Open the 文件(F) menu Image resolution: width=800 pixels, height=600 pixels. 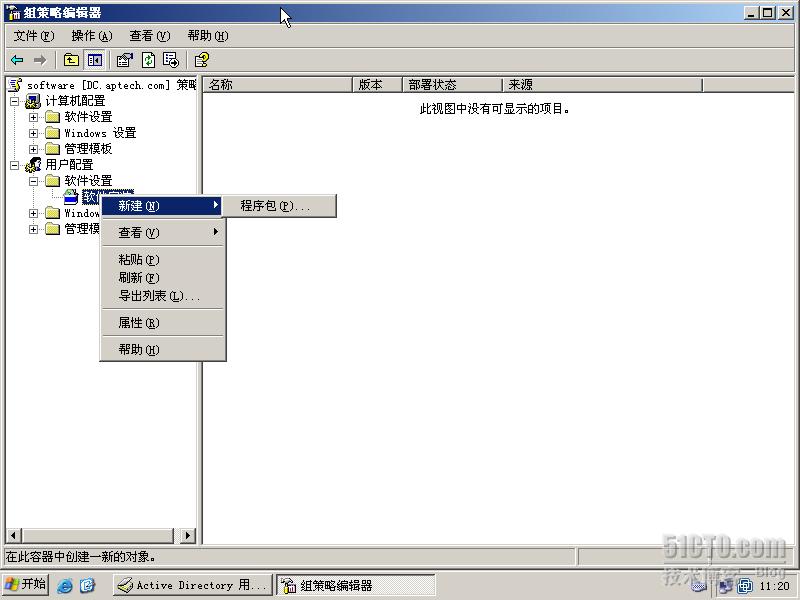click(34, 36)
